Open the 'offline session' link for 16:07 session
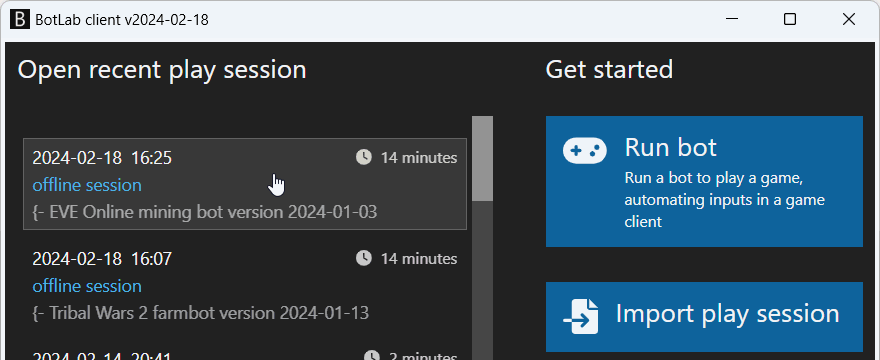 coord(87,286)
